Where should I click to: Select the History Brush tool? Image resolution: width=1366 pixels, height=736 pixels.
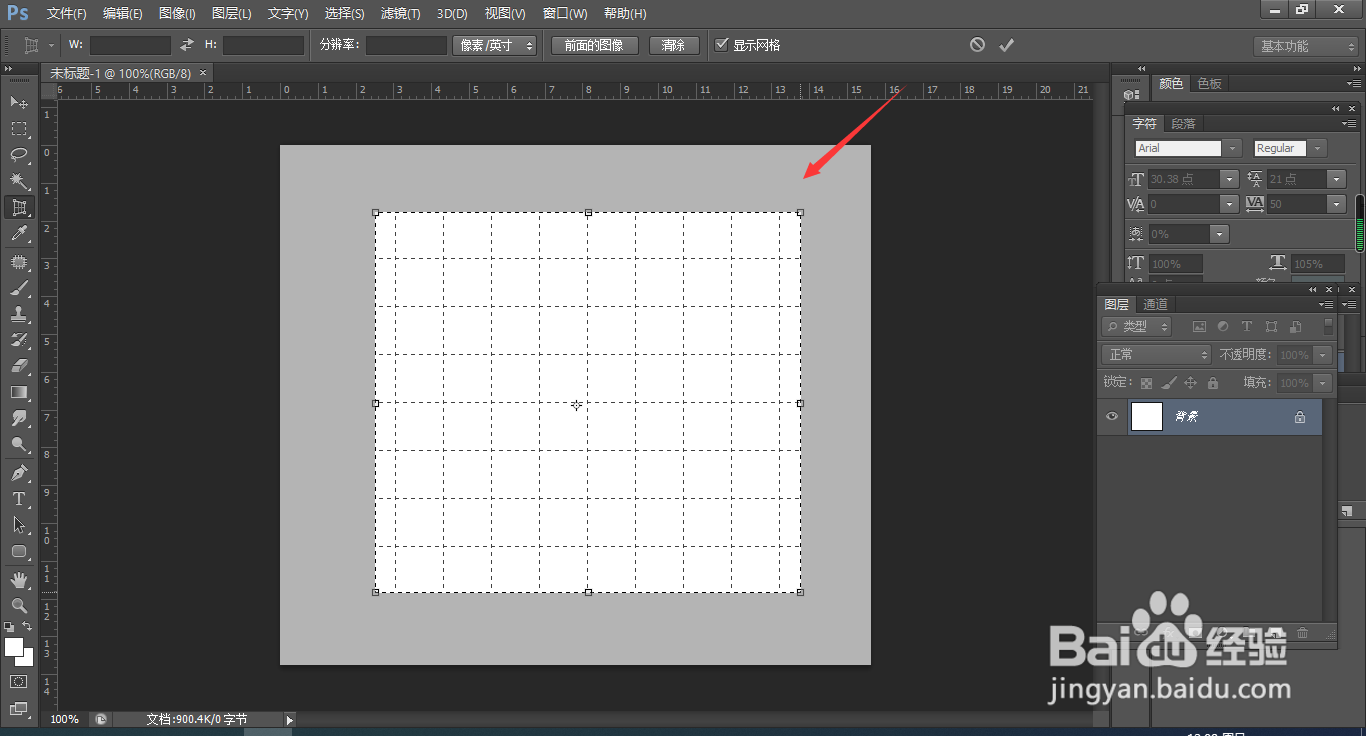pos(19,340)
